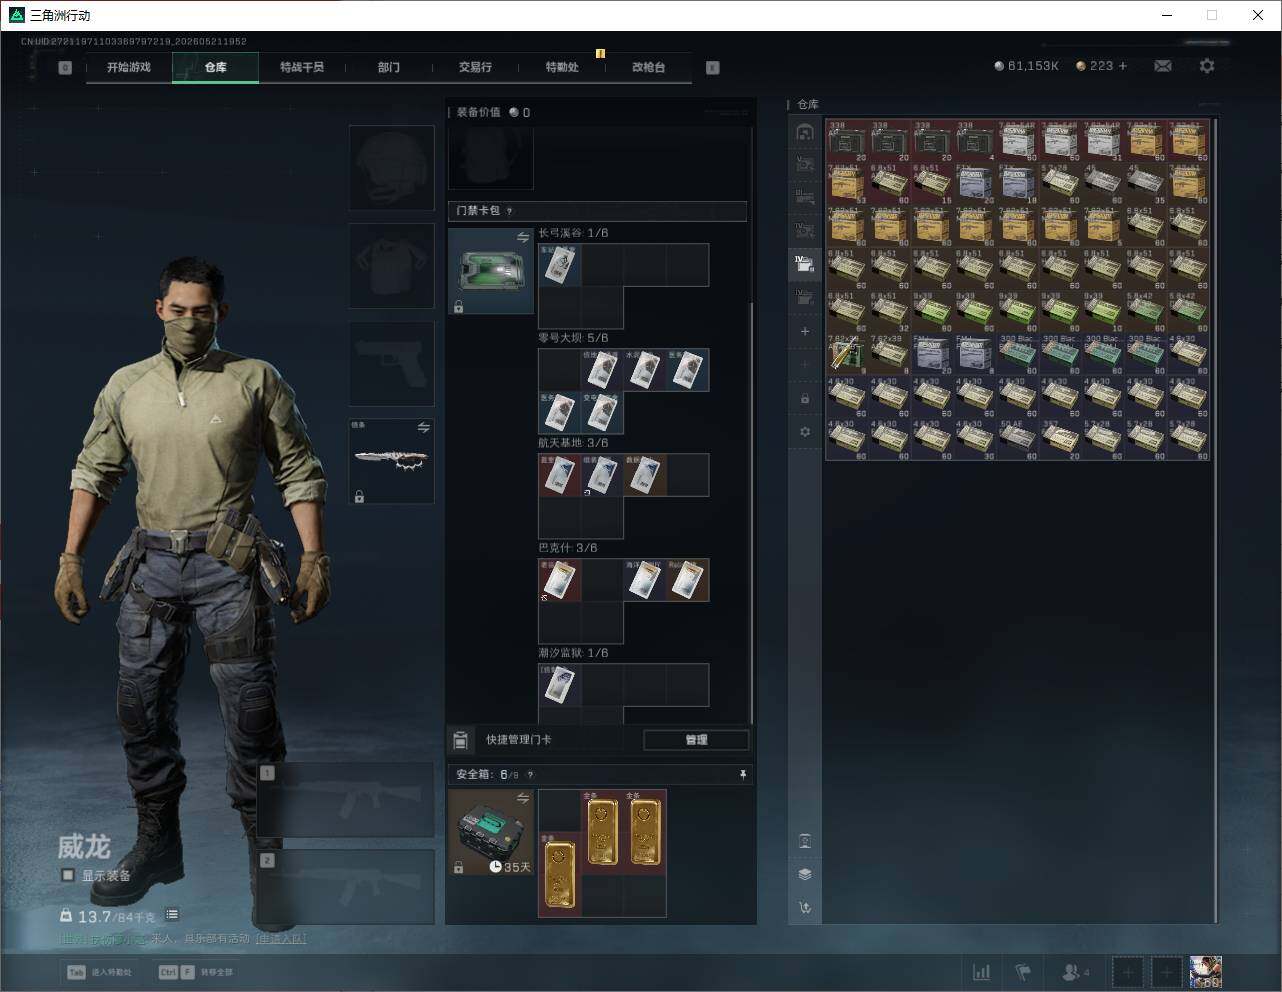1282x992 pixels.
Task: Select the green 9x39 ammo stack showing 10
Action: (x=1104, y=312)
